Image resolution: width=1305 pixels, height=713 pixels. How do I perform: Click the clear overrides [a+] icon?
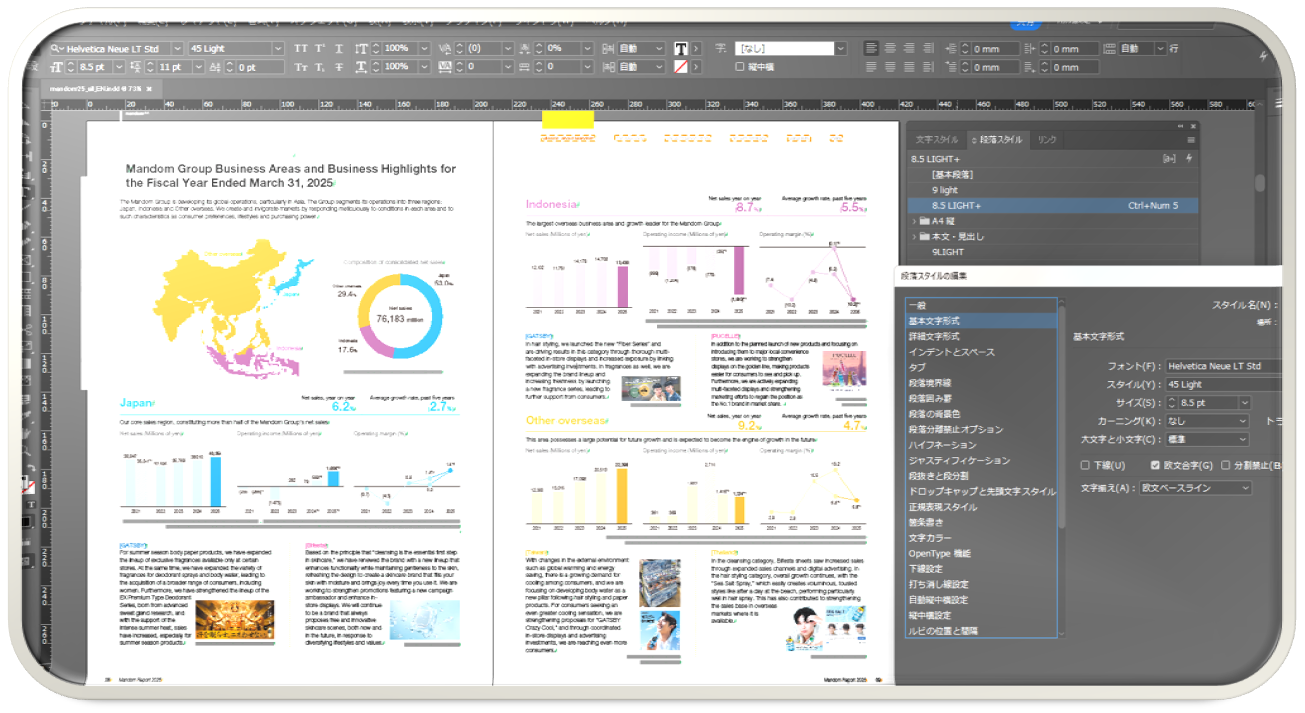coord(1168,158)
